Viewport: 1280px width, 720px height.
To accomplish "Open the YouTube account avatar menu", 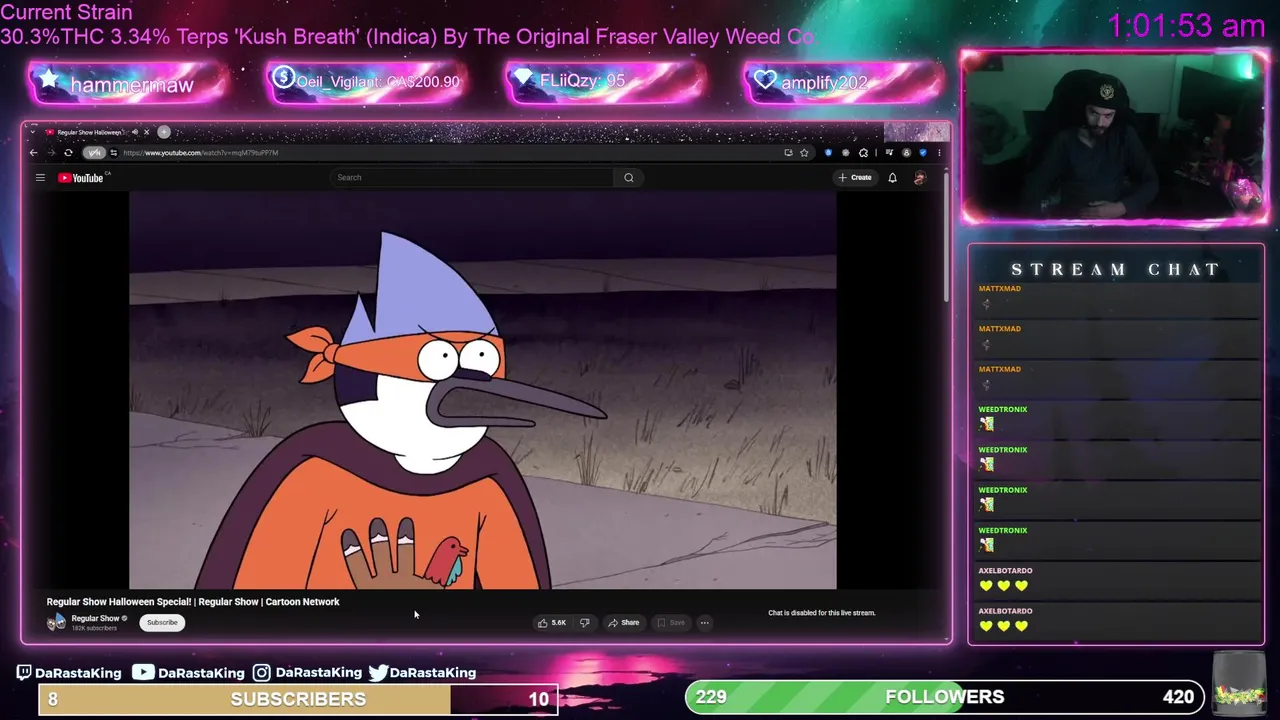I will (920, 178).
